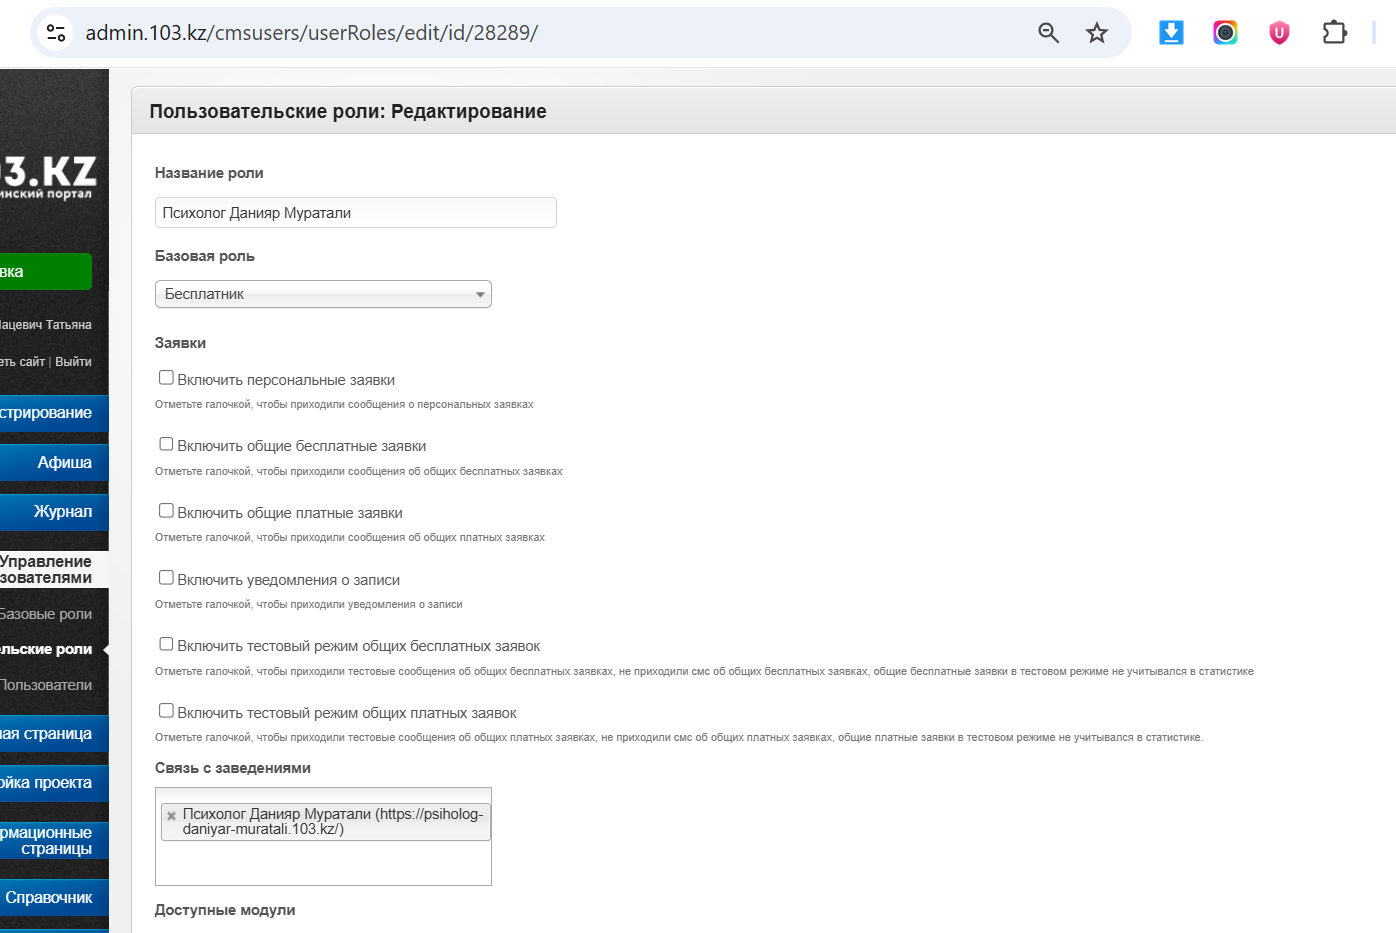Click the Выйти logout link
Image resolution: width=1396 pixels, height=933 pixels.
point(73,362)
